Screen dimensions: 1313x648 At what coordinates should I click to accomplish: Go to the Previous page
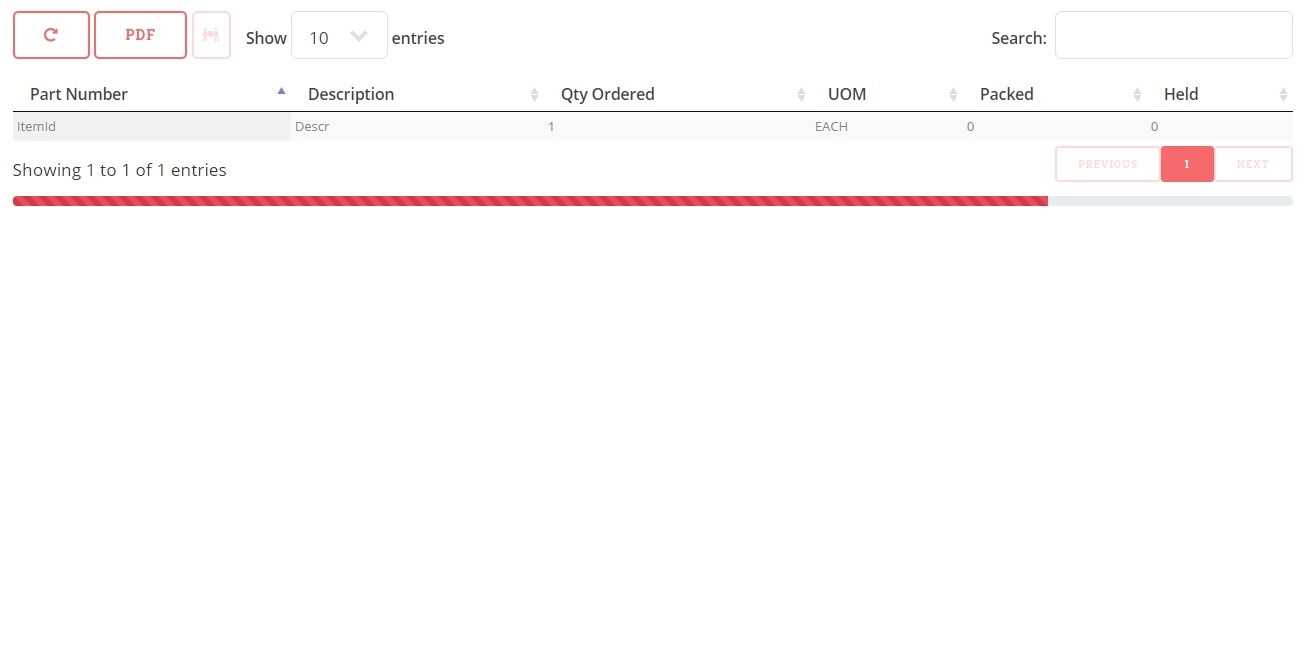pyautogui.click(x=1107, y=164)
